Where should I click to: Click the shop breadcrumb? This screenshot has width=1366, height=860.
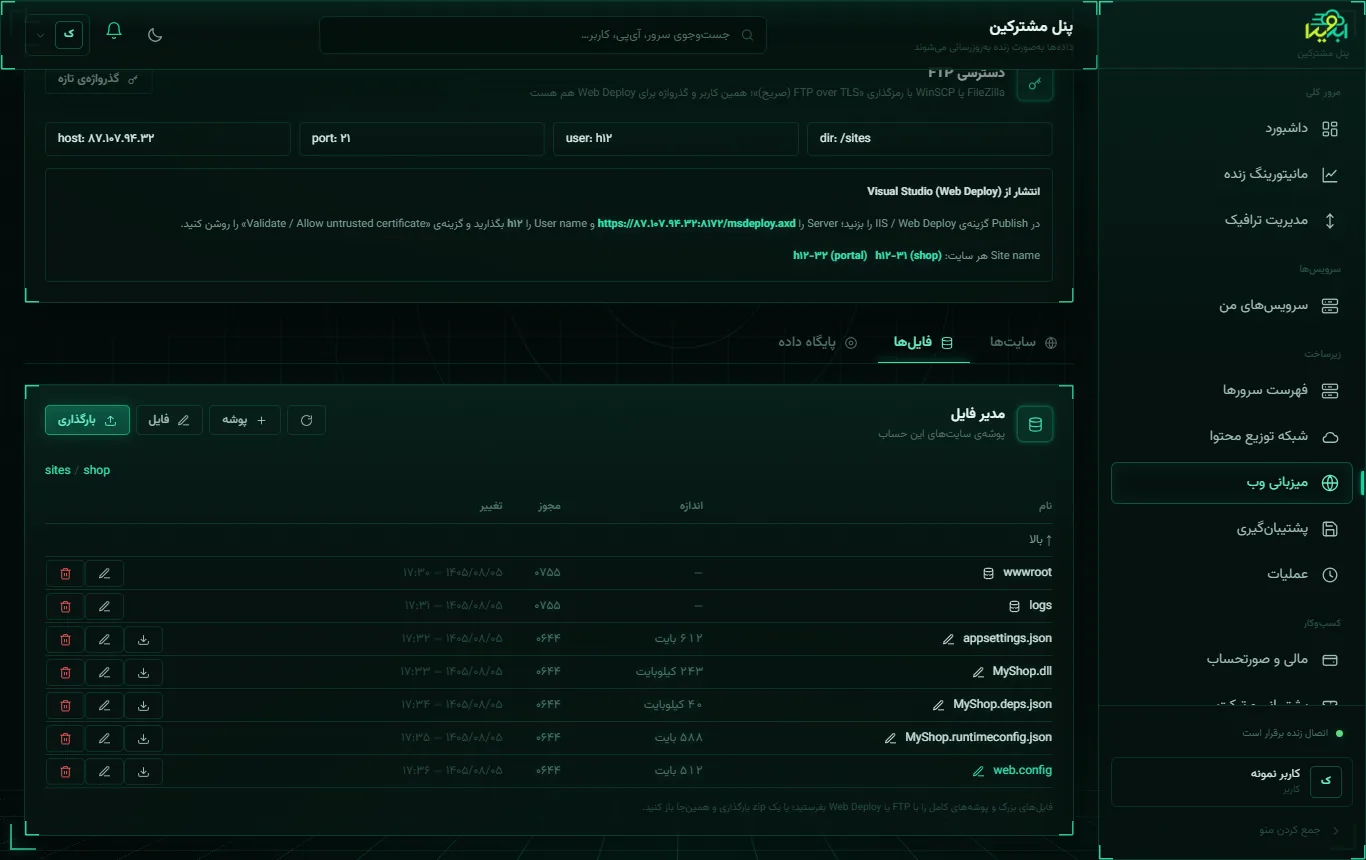[97, 470]
